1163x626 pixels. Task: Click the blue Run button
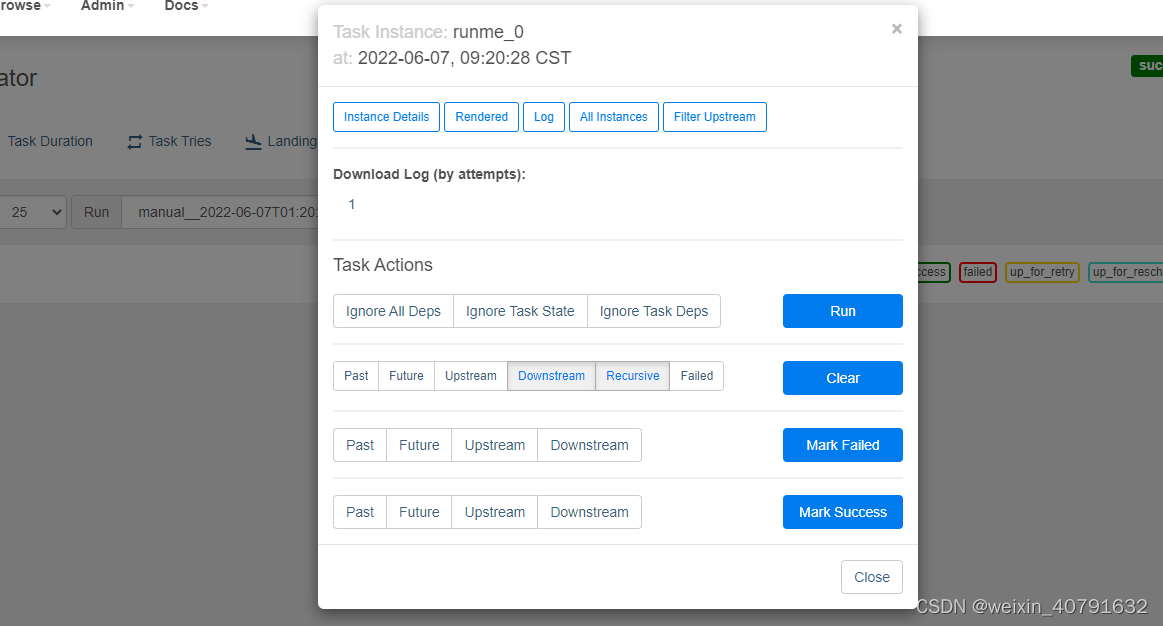click(x=843, y=312)
